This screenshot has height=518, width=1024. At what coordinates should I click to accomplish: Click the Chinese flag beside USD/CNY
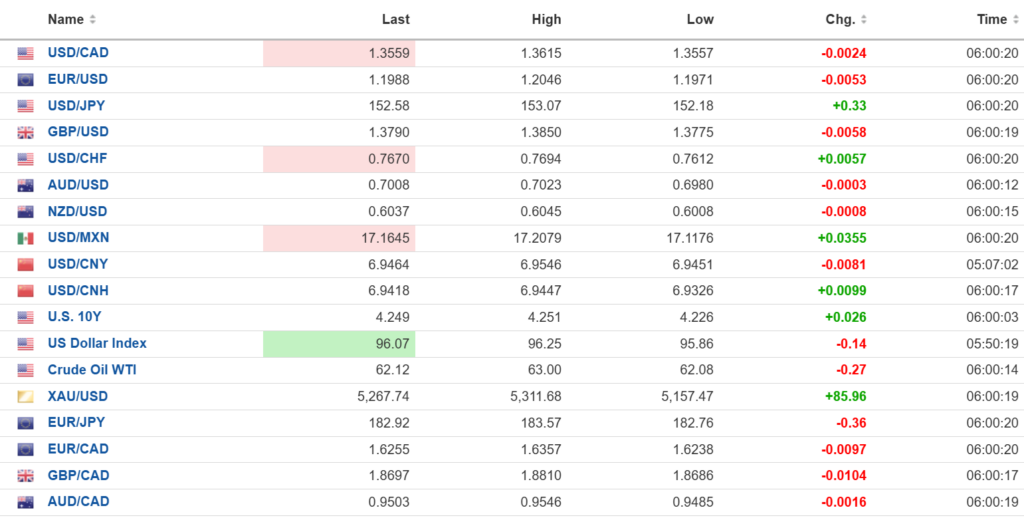pyautogui.click(x=26, y=265)
